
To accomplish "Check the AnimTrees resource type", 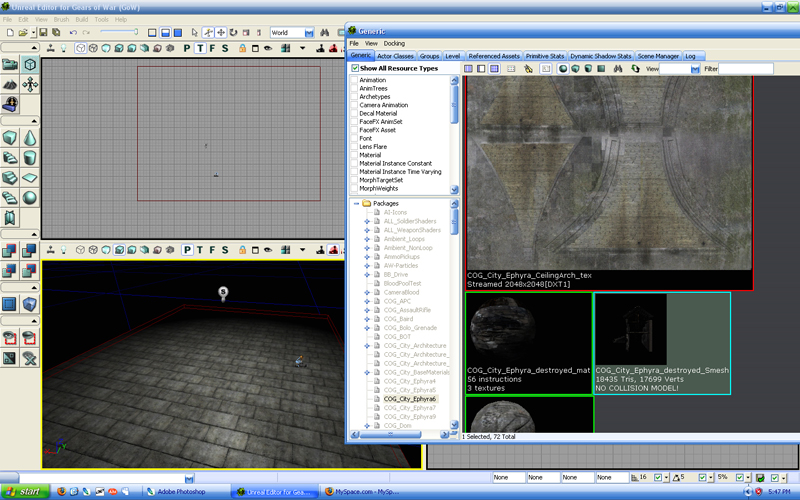I will [x=354, y=88].
